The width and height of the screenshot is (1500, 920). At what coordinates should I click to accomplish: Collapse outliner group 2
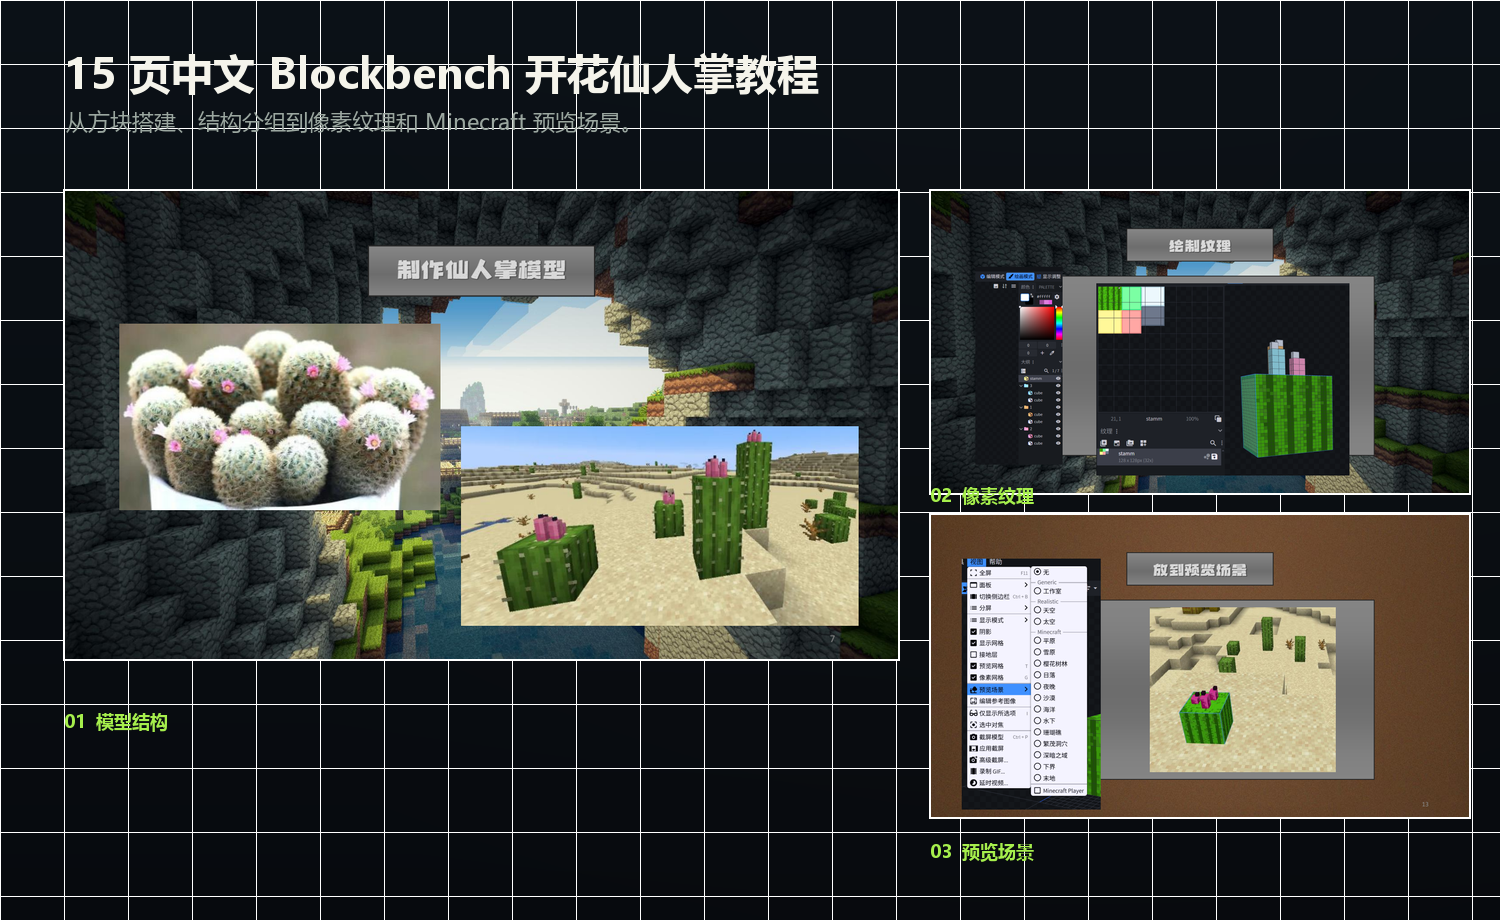(1021, 429)
